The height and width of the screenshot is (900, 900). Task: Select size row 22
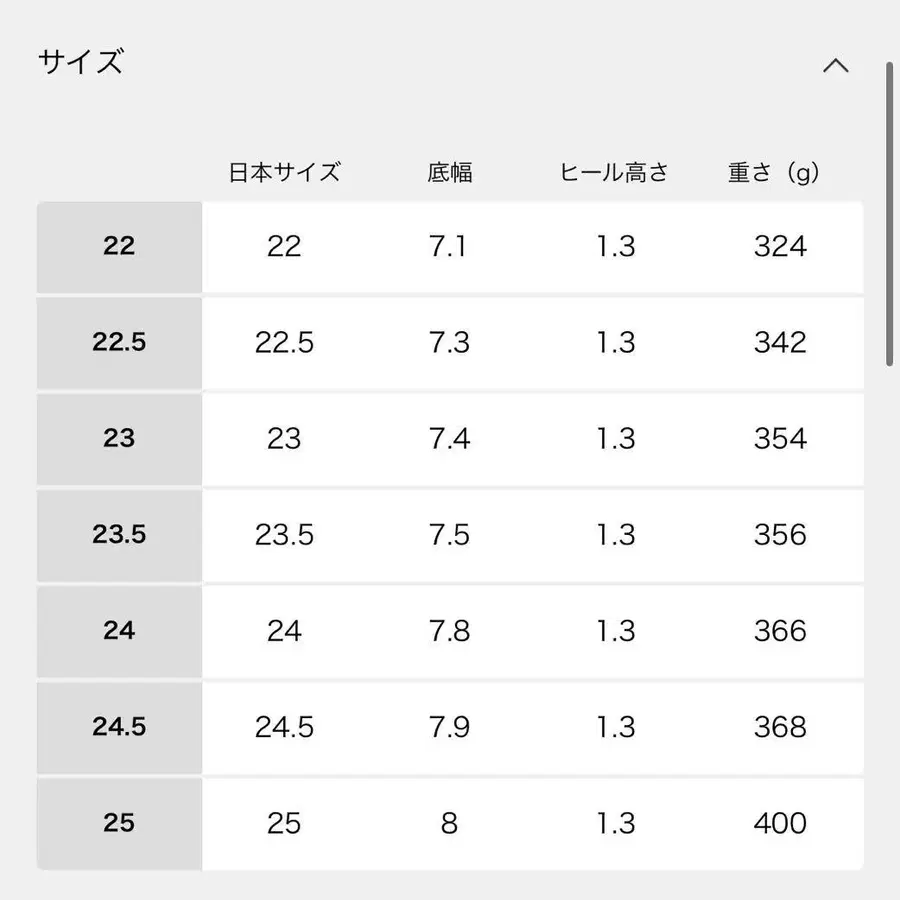click(119, 247)
